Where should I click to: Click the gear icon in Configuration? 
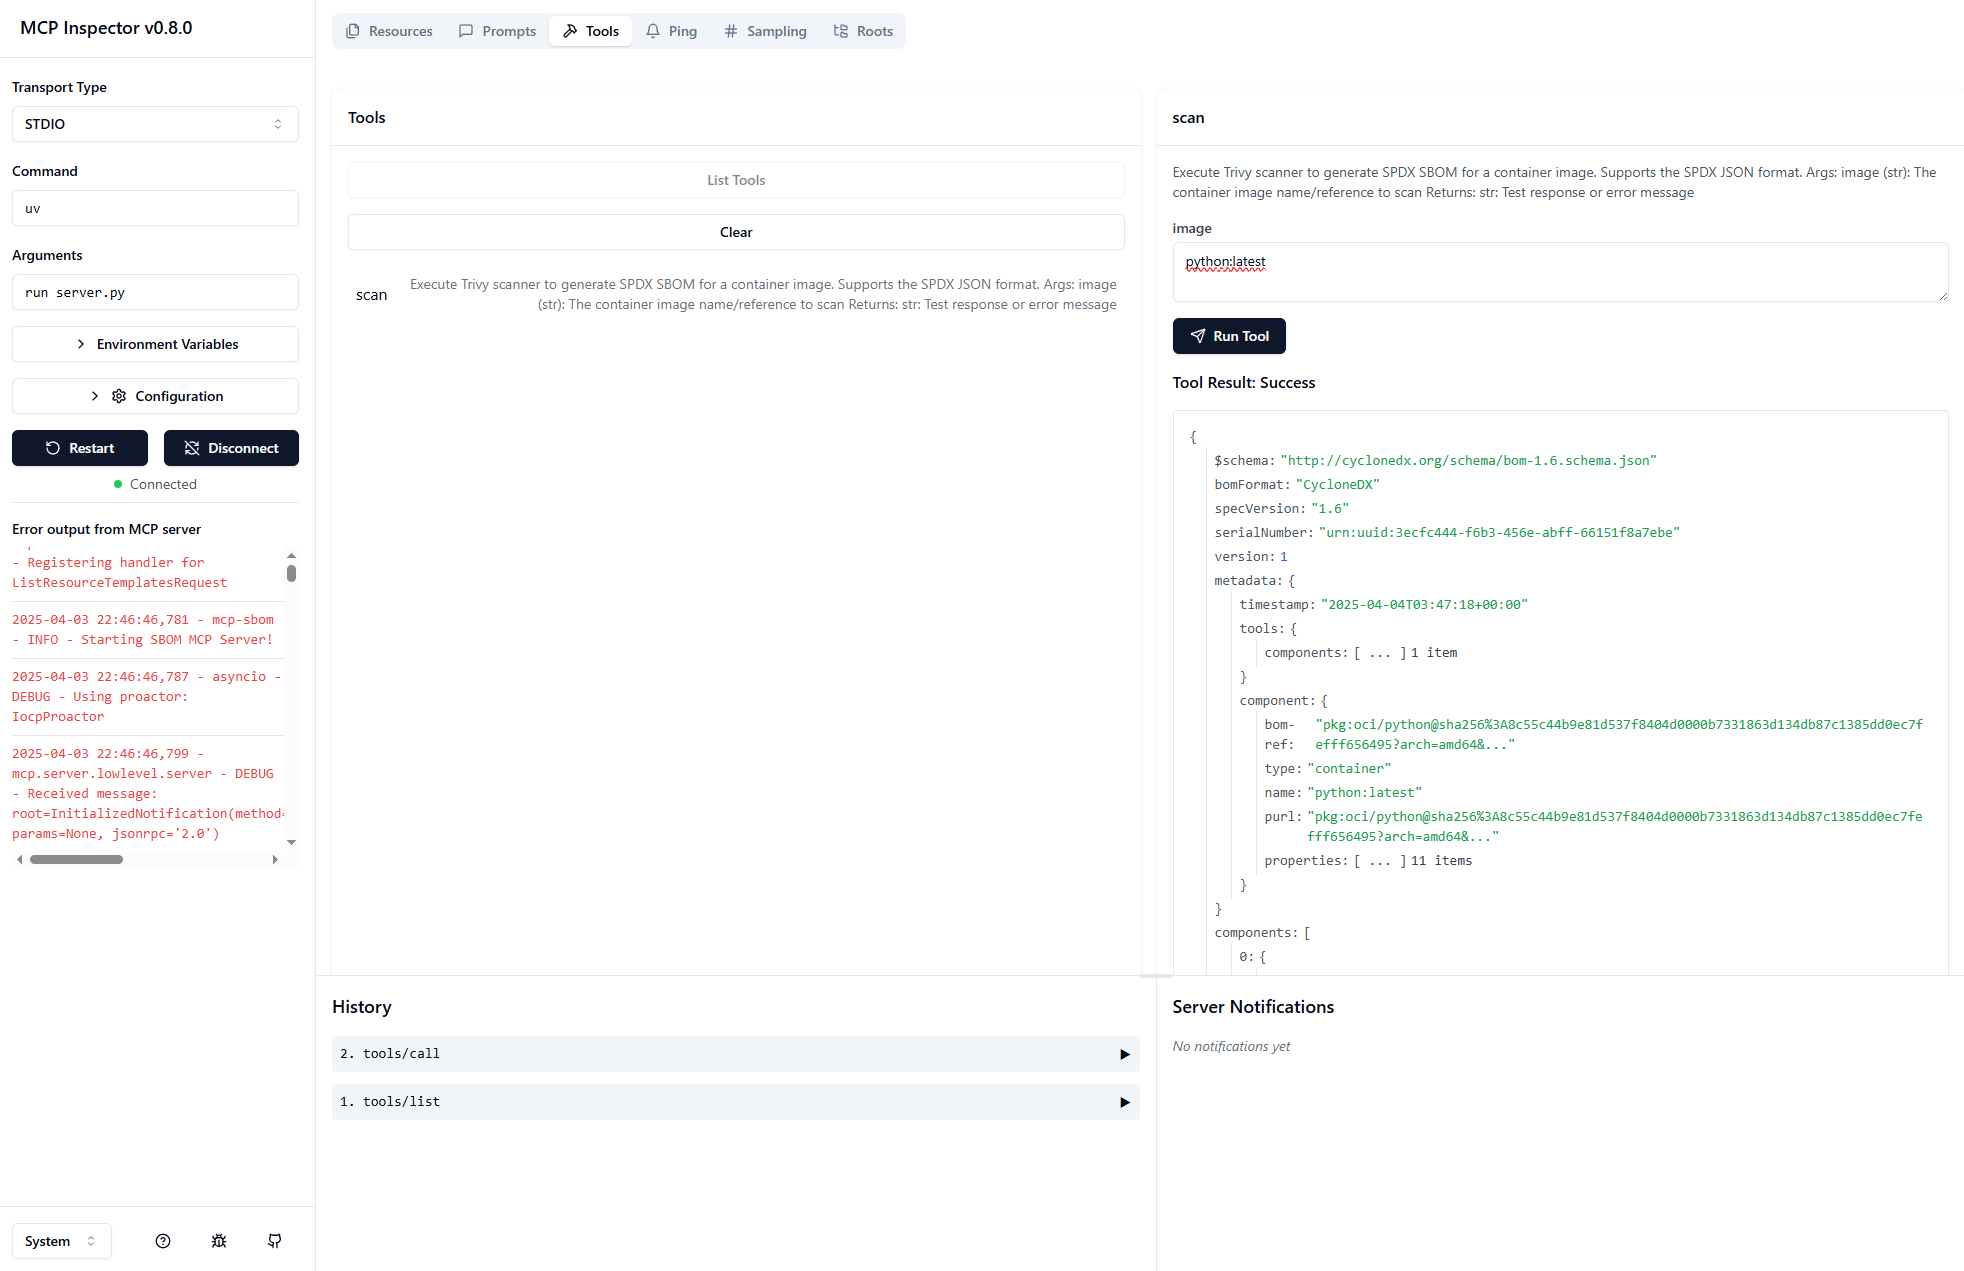click(x=119, y=396)
